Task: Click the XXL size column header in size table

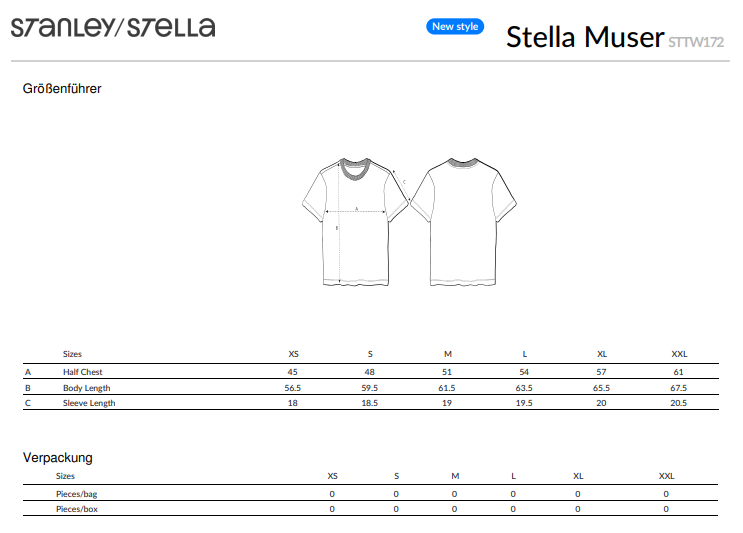Action: pos(679,354)
